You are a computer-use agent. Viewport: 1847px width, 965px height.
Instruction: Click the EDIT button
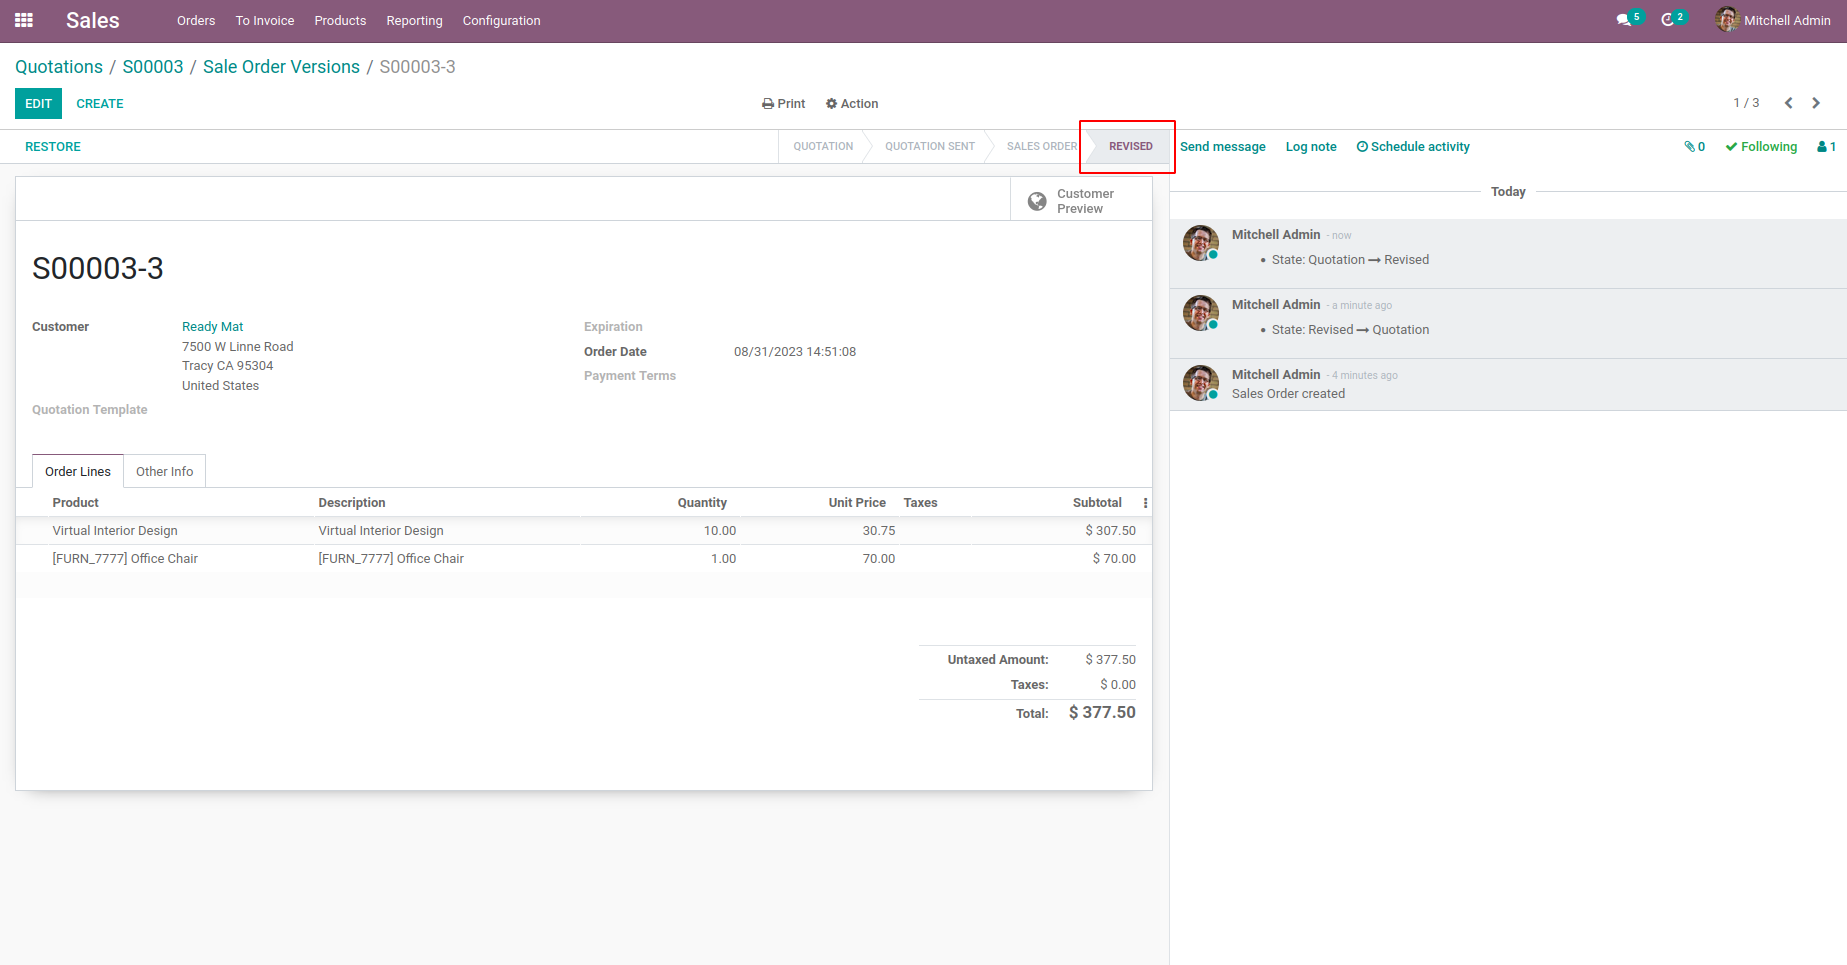(x=38, y=104)
